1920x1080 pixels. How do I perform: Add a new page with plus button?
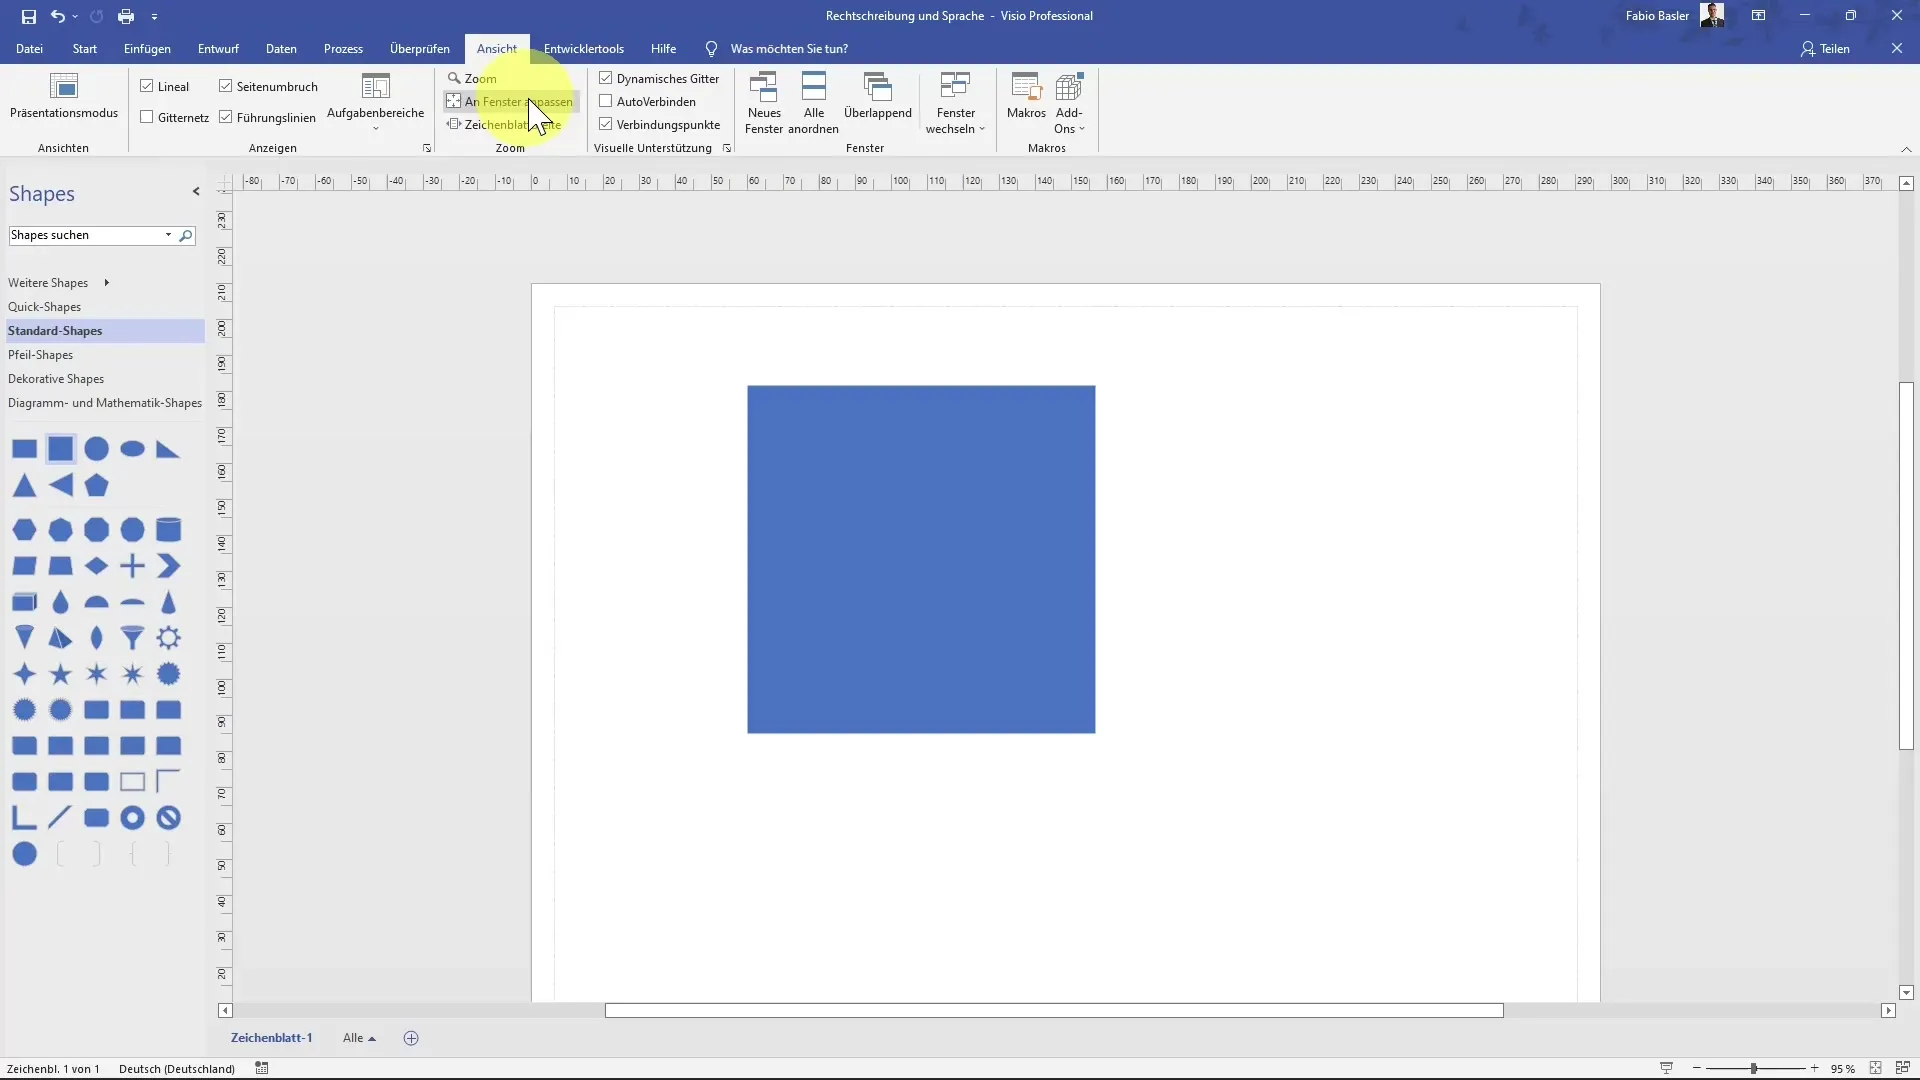coord(411,1038)
